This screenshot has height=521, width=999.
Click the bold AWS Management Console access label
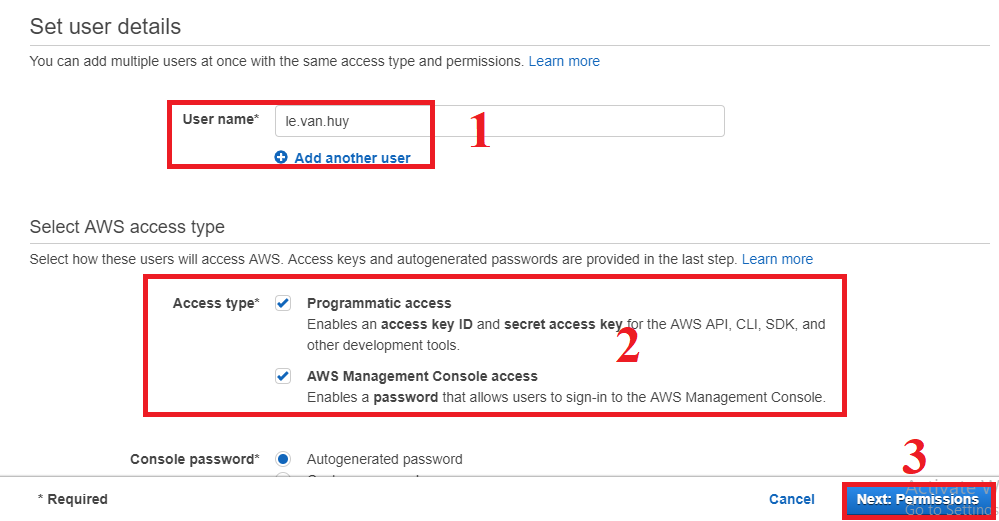click(422, 376)
